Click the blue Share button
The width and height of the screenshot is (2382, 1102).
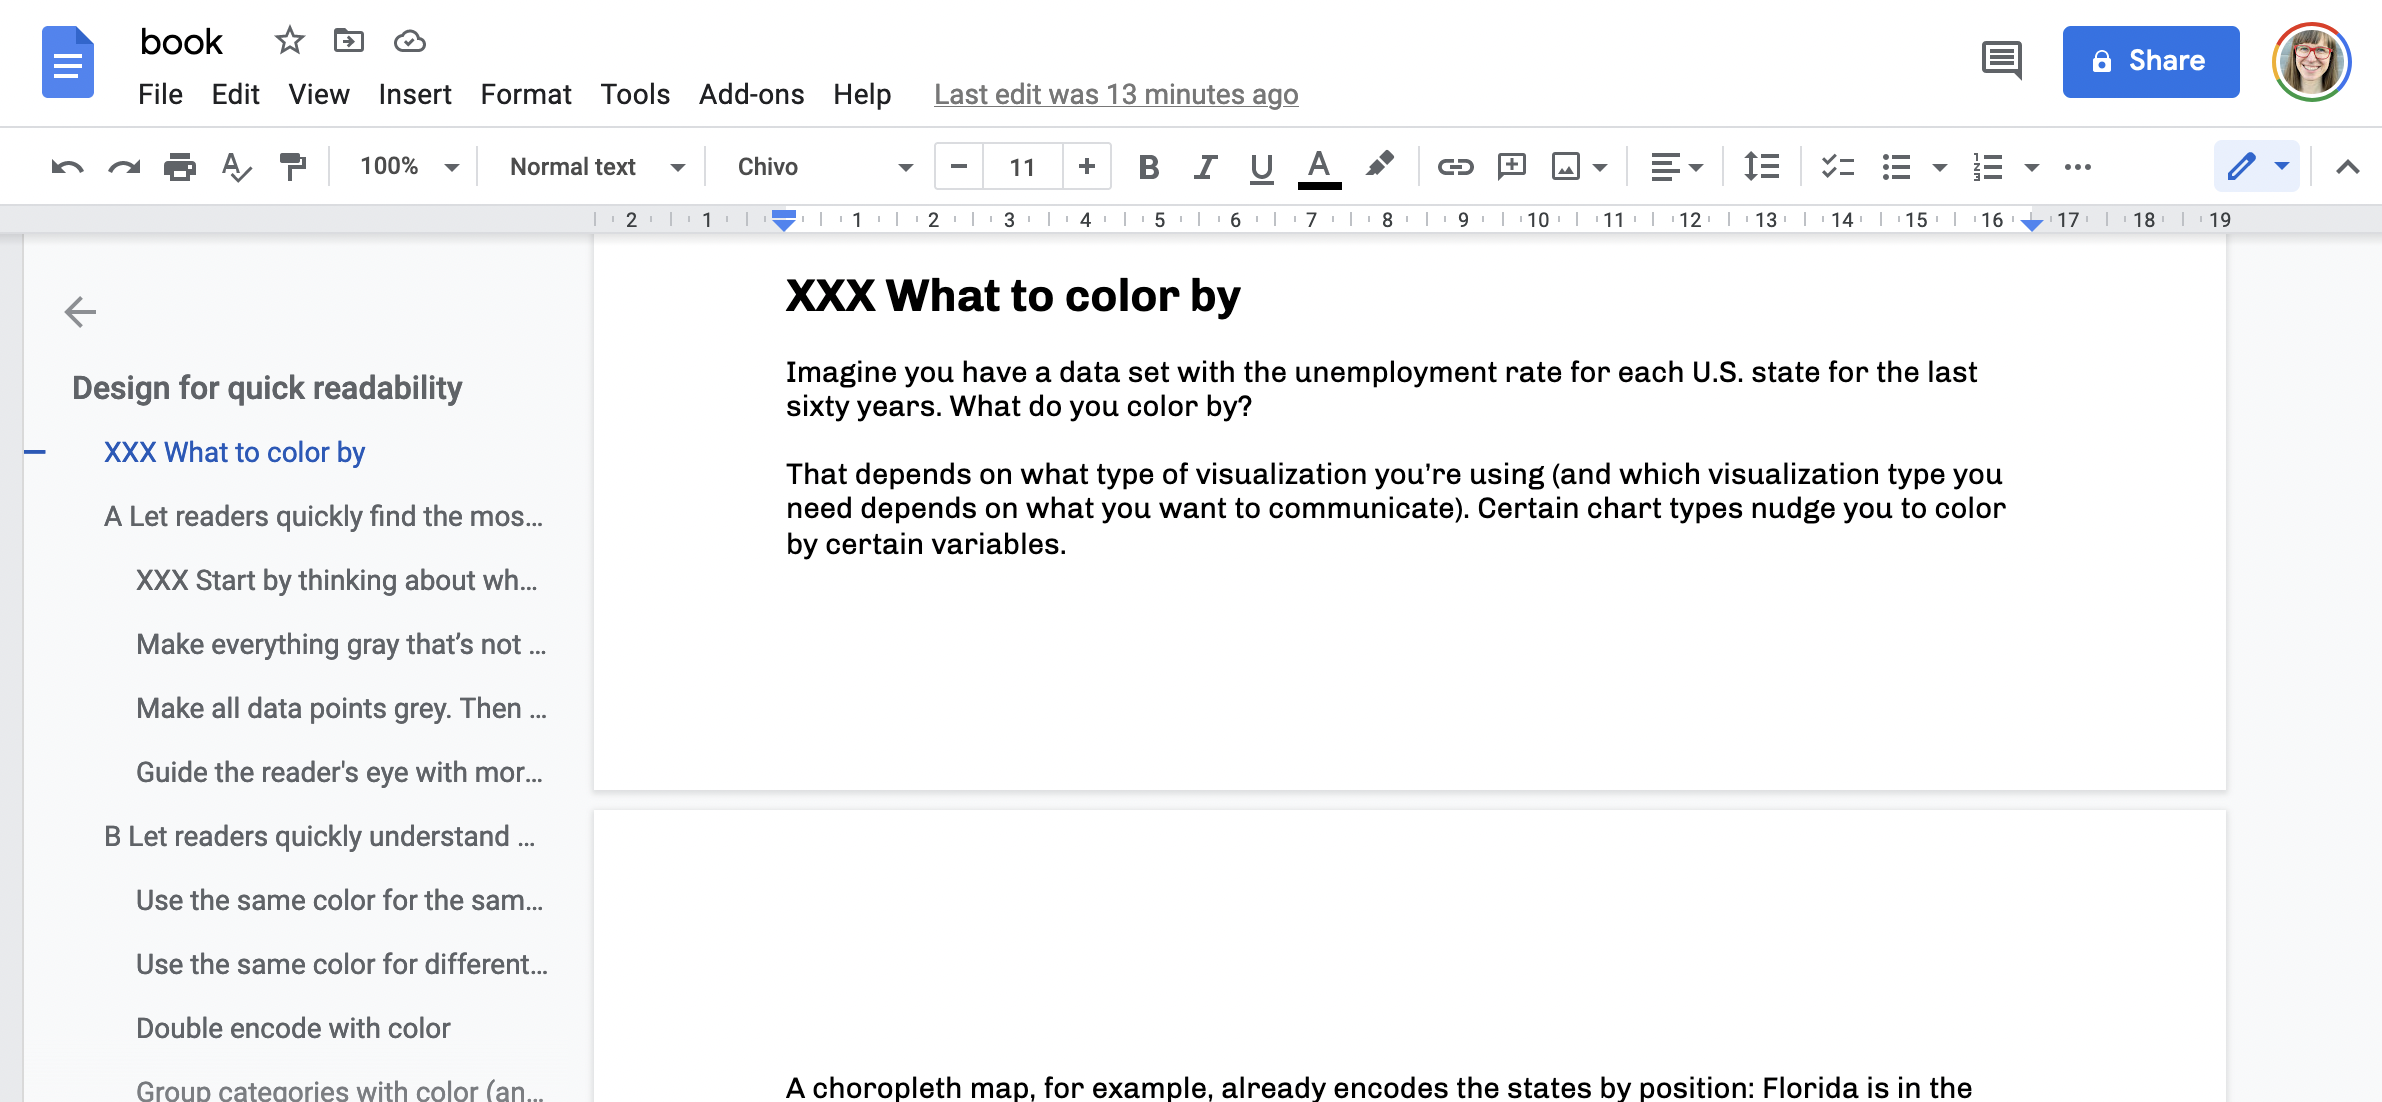(2150, 61)
